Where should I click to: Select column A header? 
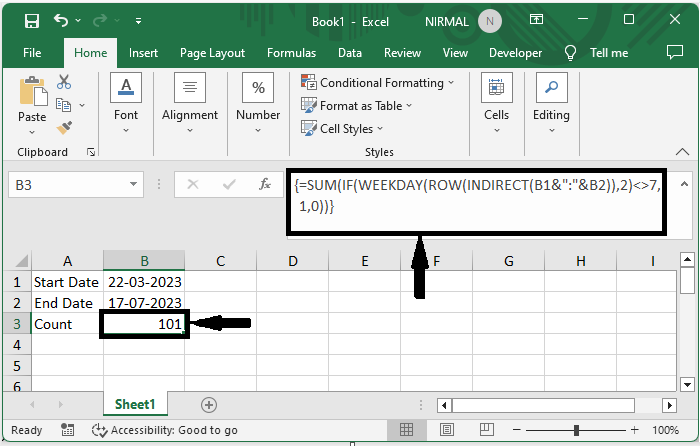point(67,261)
